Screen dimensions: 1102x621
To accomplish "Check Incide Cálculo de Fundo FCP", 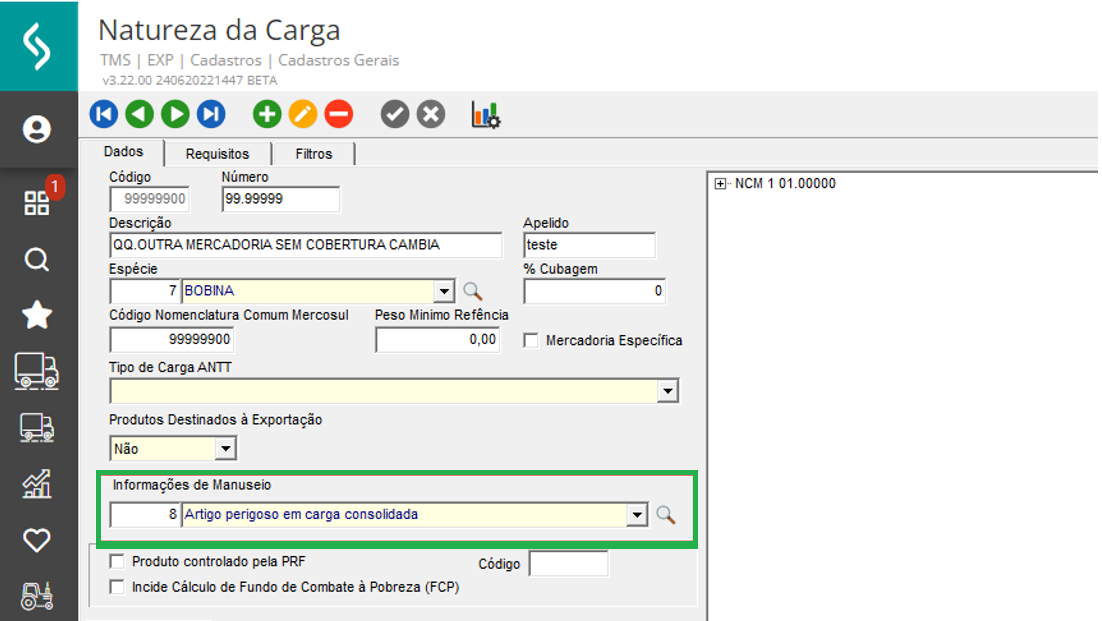I will pyautogui.click(x=117, y=587).
